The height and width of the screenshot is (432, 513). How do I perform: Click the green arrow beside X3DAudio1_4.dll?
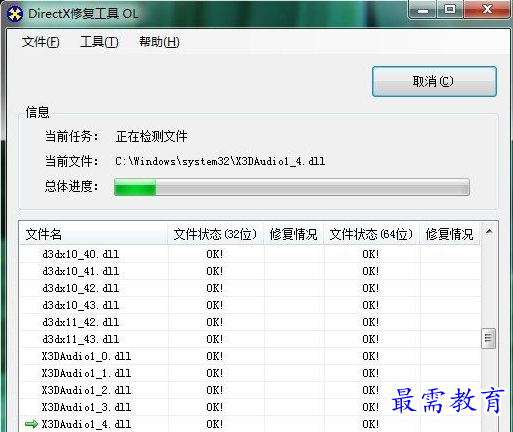[31, 424]
